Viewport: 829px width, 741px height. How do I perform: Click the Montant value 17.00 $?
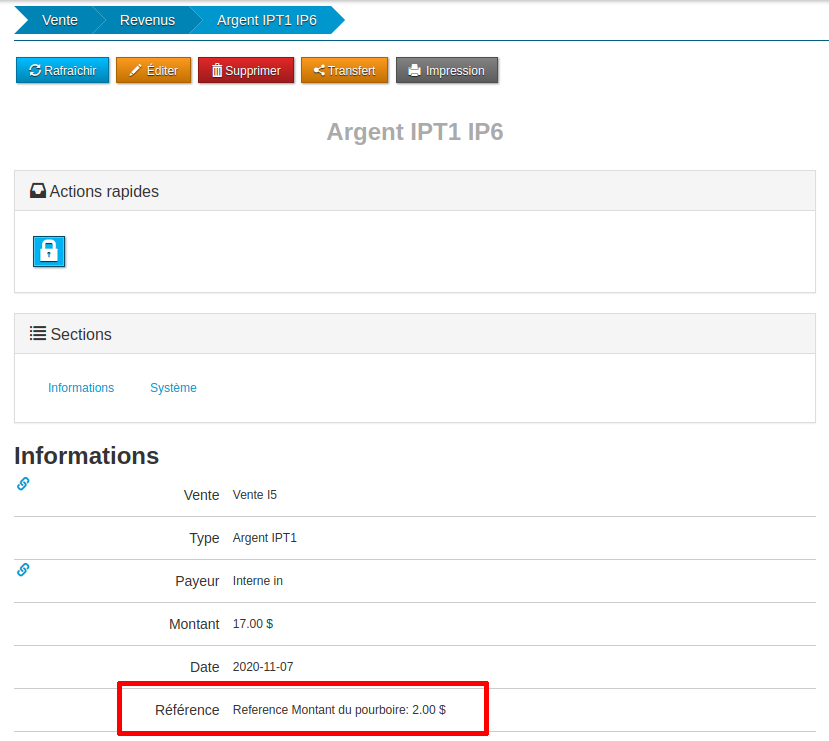(x=253, y=624)
